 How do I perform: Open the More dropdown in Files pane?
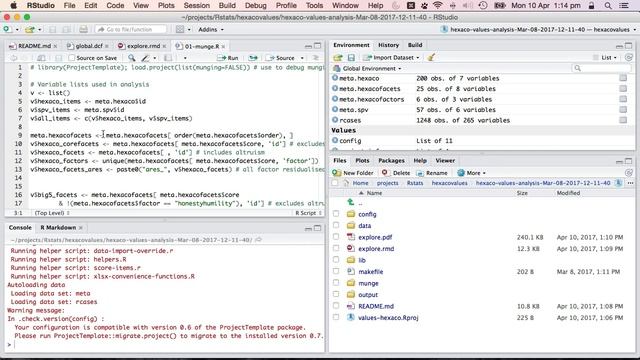tap(471, 173)
